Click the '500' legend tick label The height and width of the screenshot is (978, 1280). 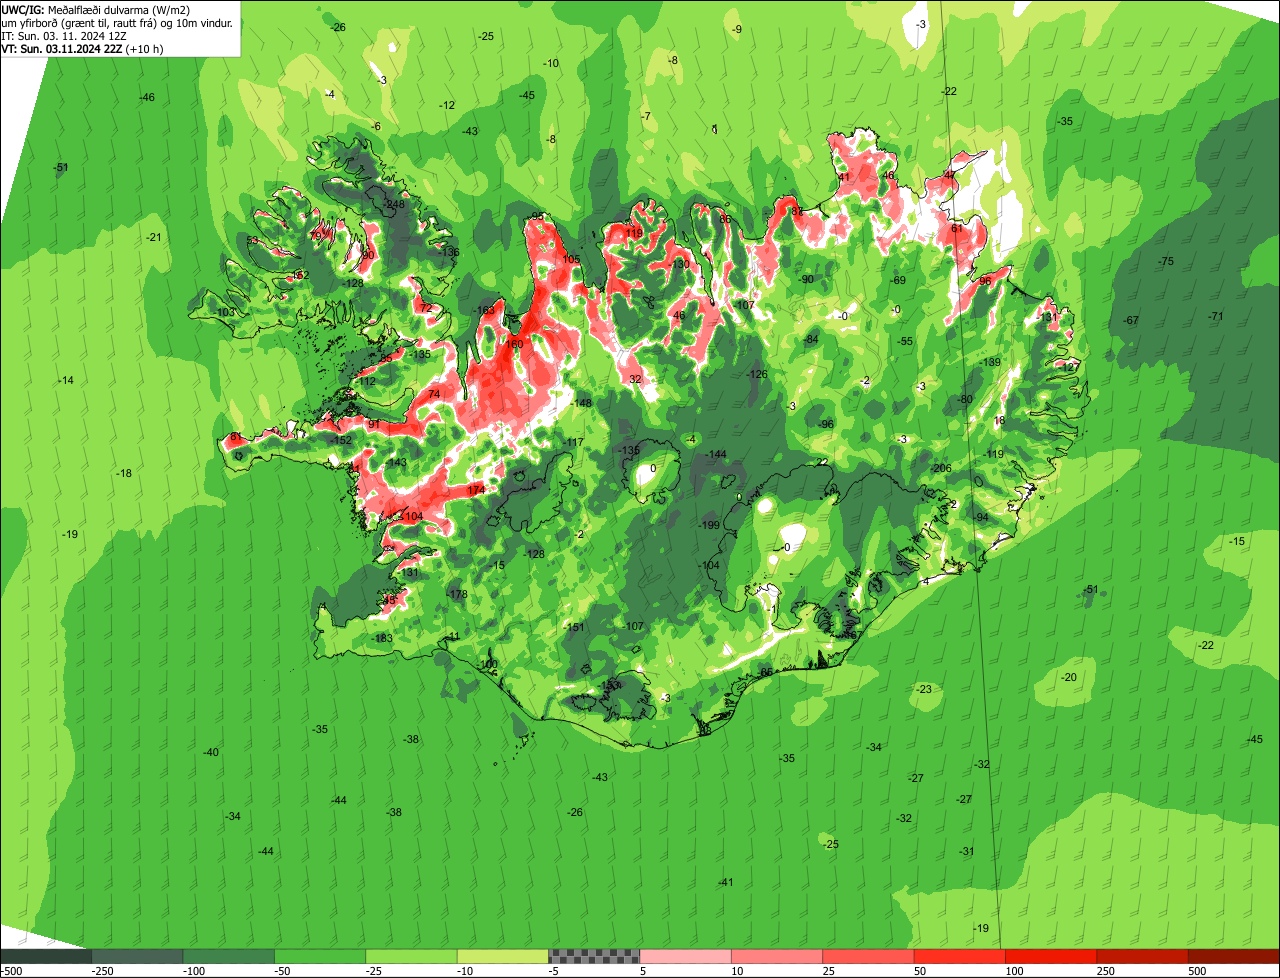pos(1197,971)
